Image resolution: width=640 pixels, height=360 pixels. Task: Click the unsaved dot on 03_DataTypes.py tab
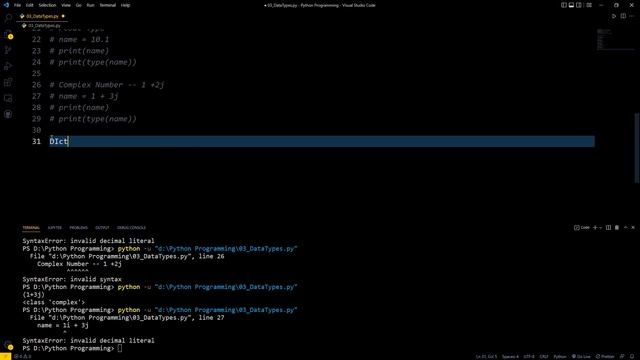point(63,16)
